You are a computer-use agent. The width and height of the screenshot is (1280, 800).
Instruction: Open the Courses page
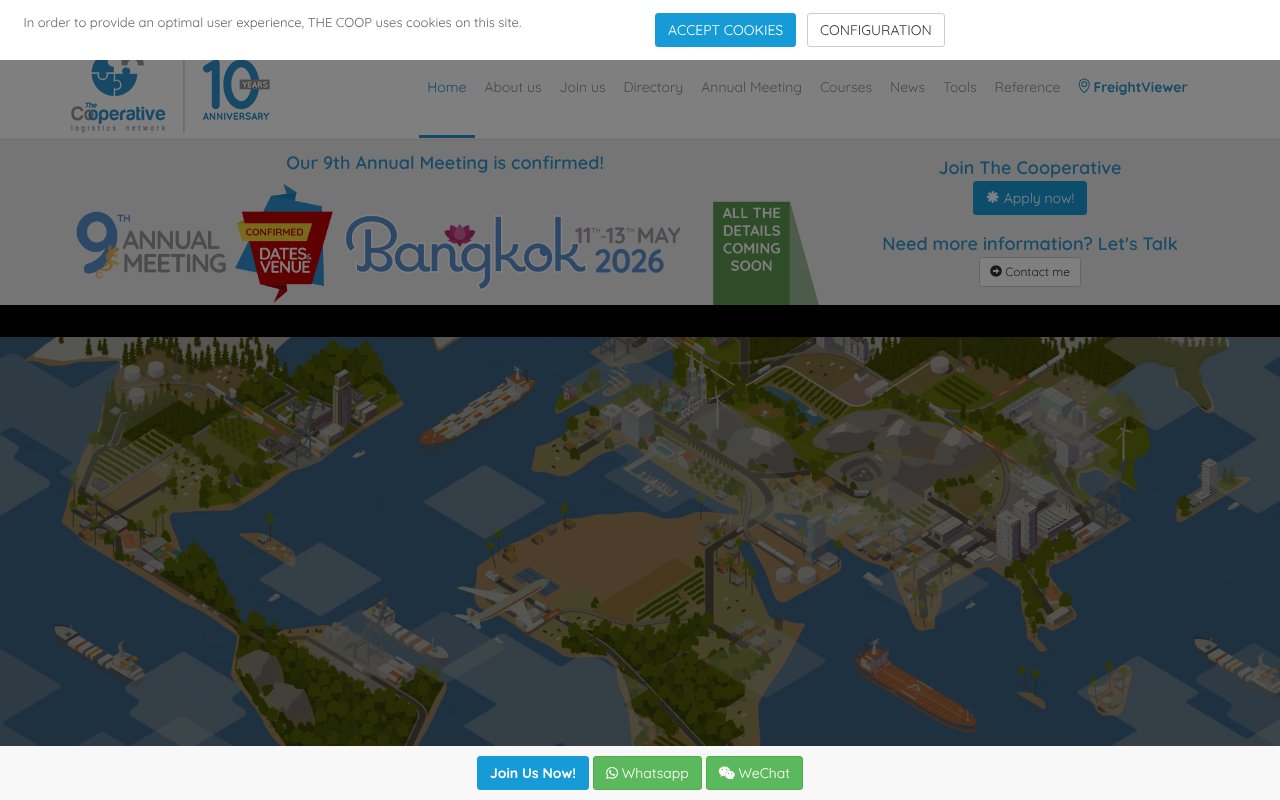point(846,88)
